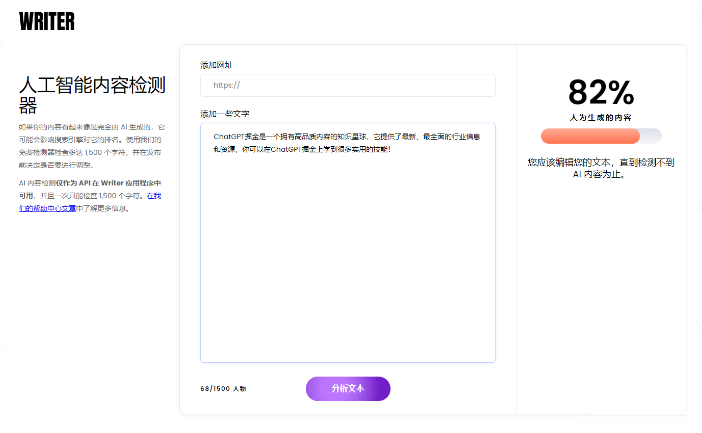Click the orange score progress bar
This screenshot has width=702, height=433.
pyautogui.click(x=601, y=136)
